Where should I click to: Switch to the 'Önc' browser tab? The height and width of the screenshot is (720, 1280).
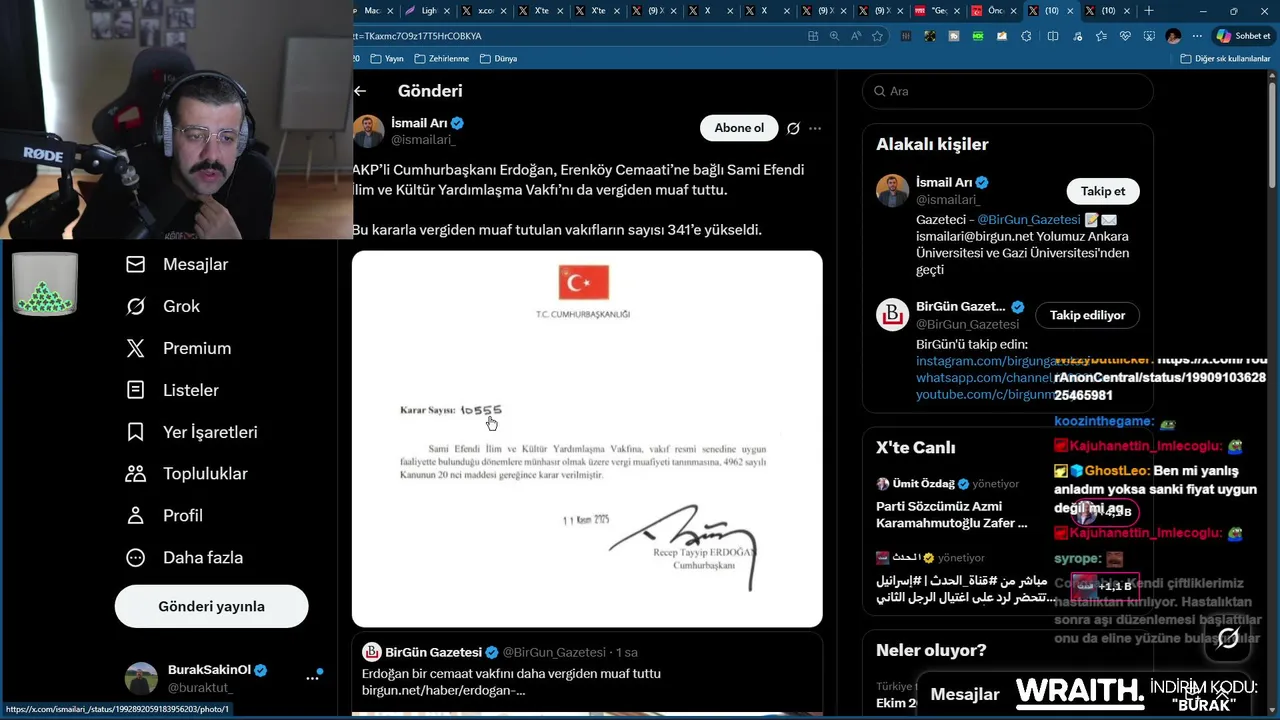[993, 11]
